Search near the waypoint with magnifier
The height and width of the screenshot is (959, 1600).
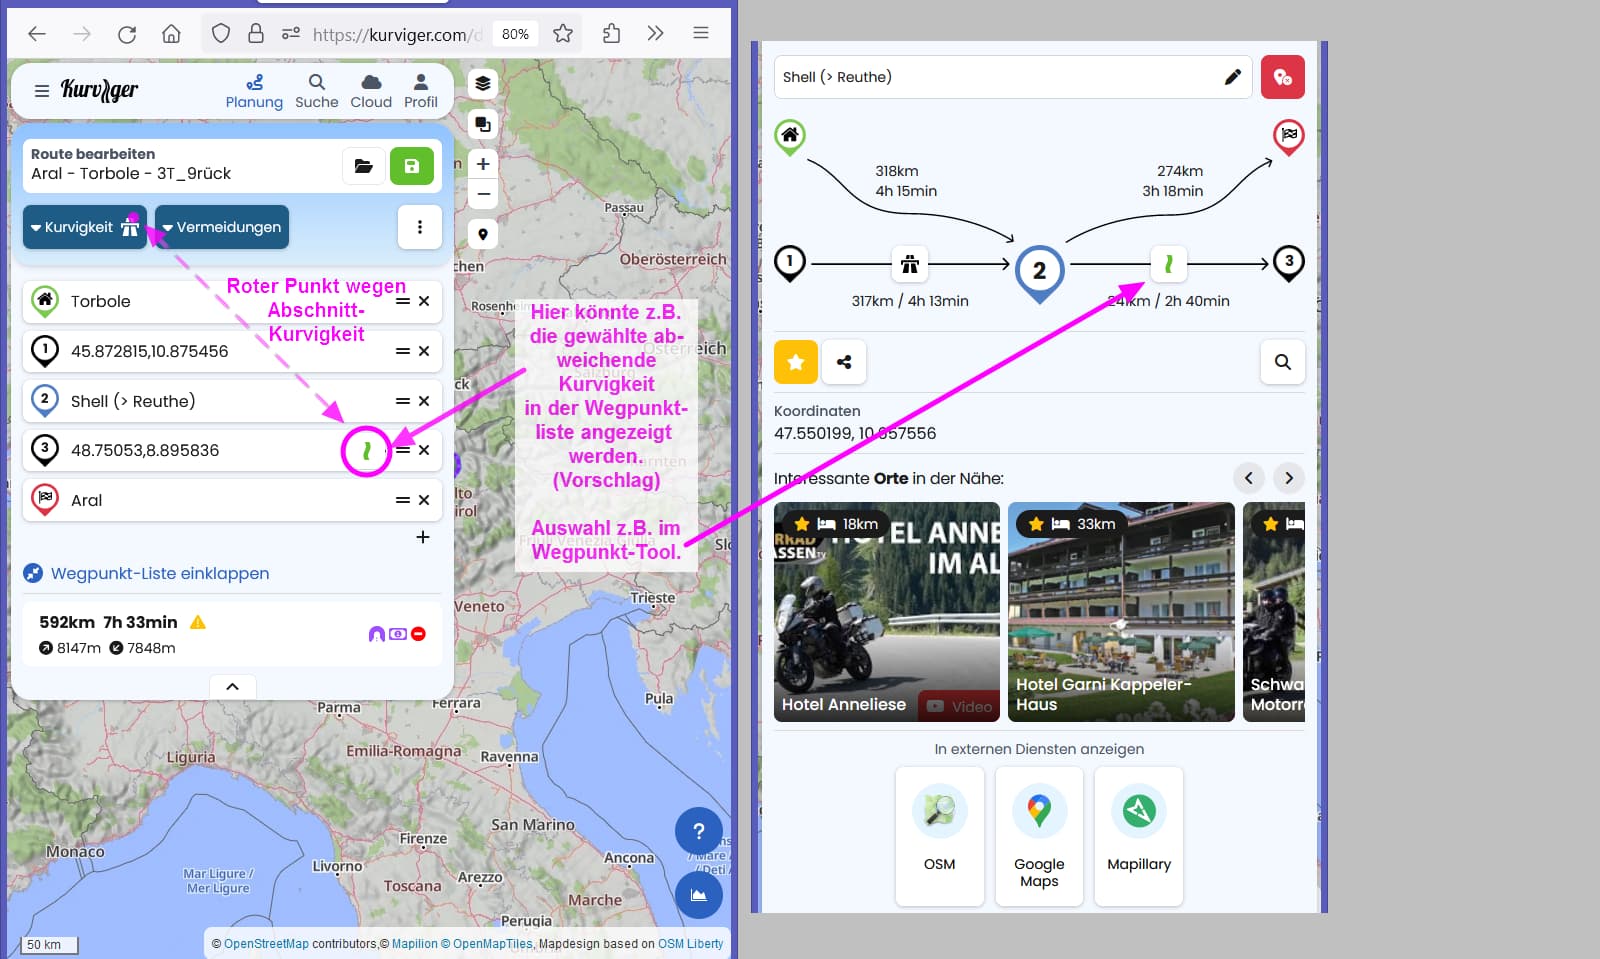tap(1283, 362)
